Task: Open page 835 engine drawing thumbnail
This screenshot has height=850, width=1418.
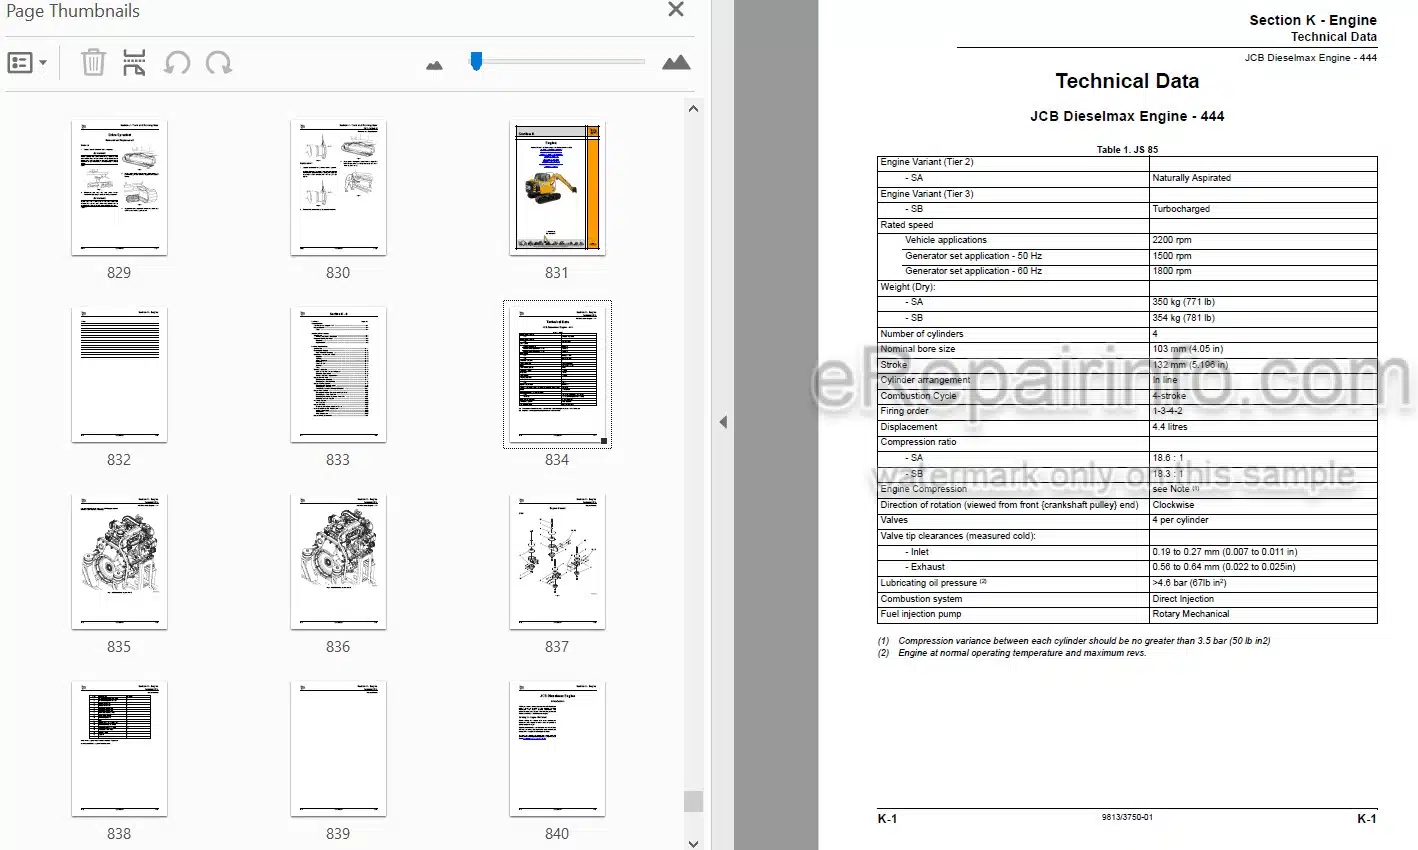Action: (119, 562)
